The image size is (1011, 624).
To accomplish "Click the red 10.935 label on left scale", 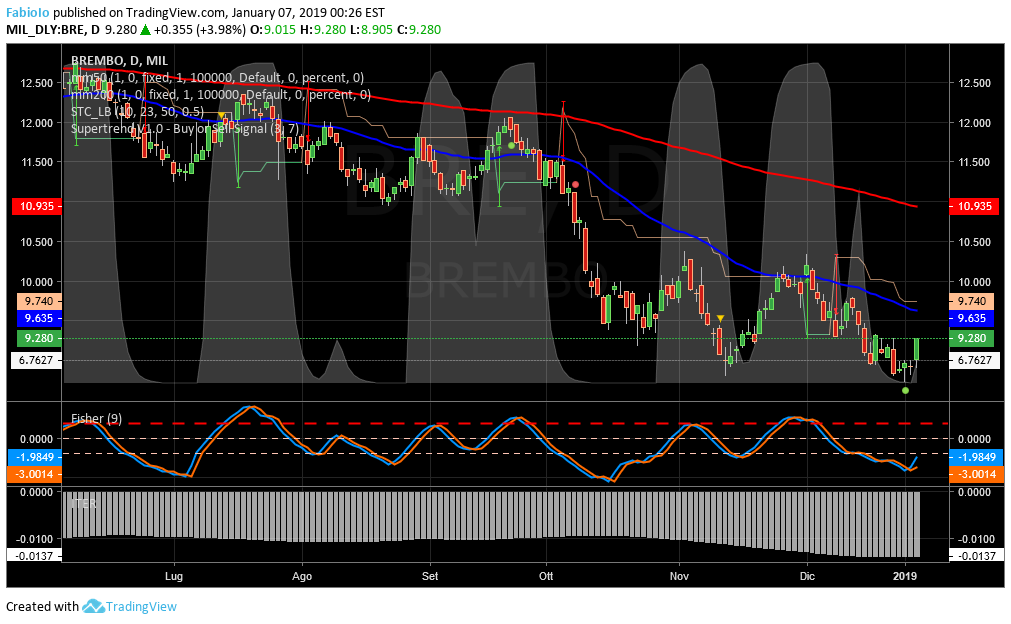I will [37, 206].
